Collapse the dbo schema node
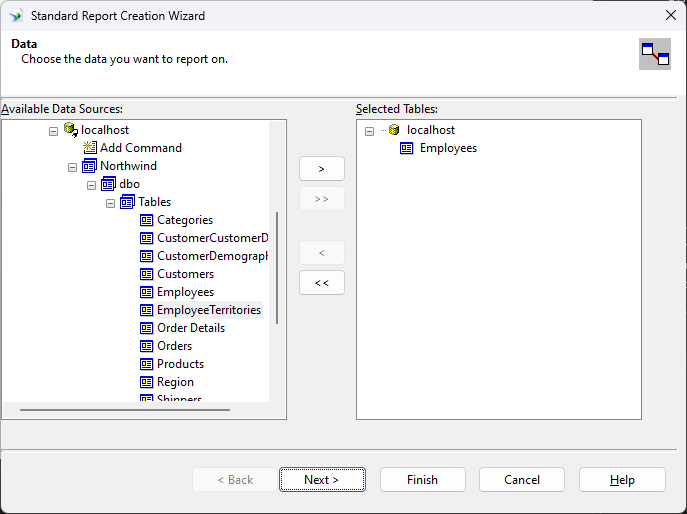The height and width of the screenshot is (514, 687). point(92,184)
